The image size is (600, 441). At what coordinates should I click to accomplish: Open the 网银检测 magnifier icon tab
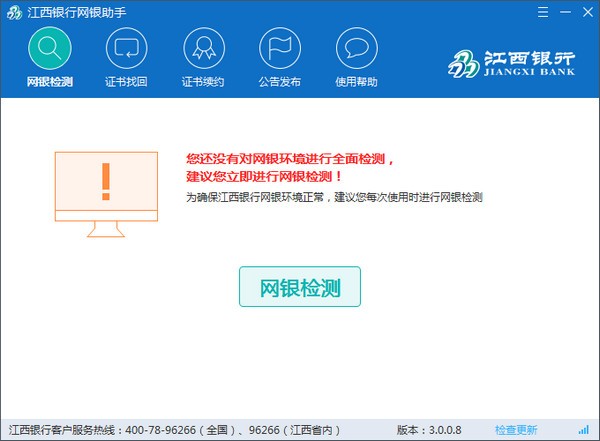(x=50, y=49)
